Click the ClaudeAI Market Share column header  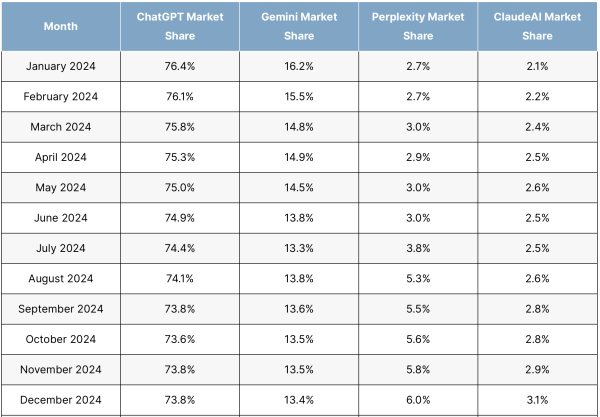pyautogui.click(x=537, y=26)
